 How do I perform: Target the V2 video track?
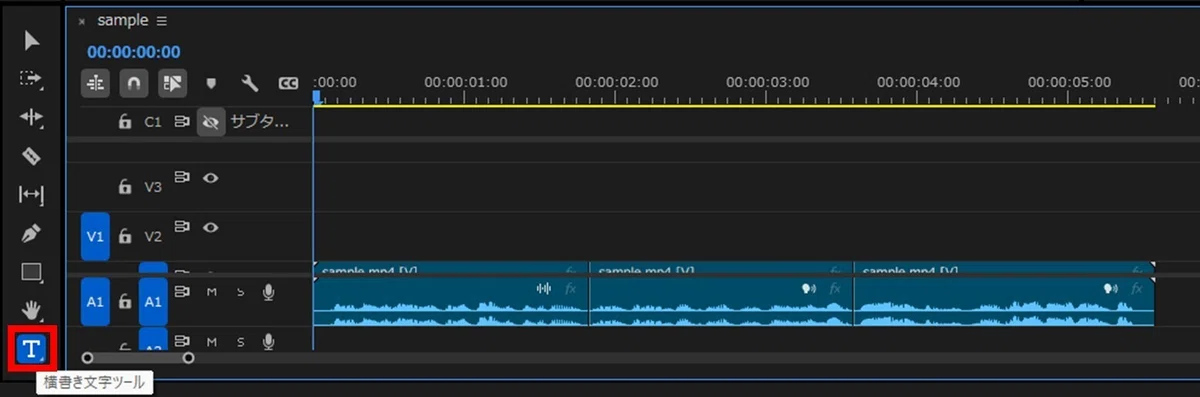tap(153, 237)
